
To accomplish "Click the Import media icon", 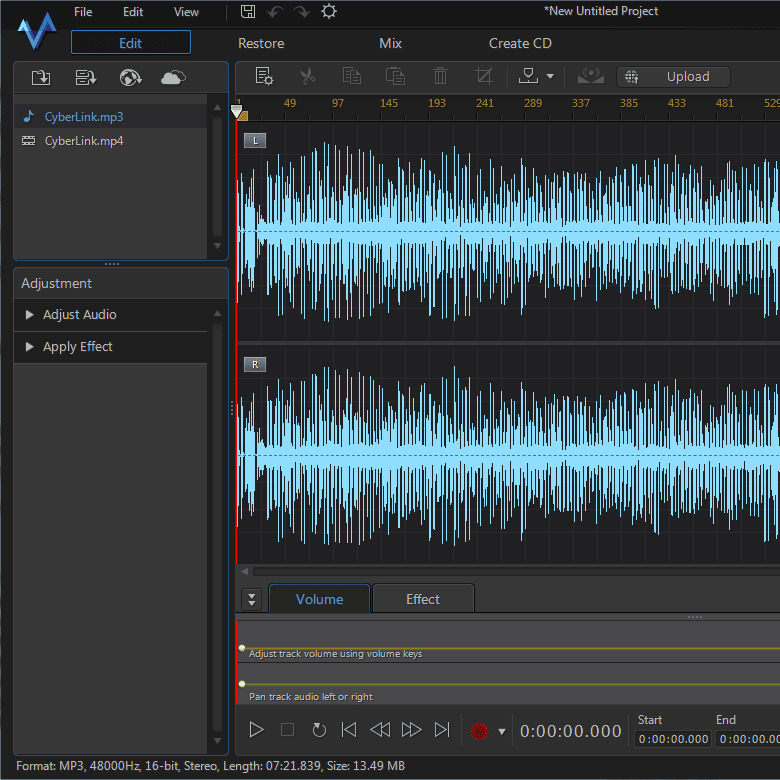I will pos(41,78).
